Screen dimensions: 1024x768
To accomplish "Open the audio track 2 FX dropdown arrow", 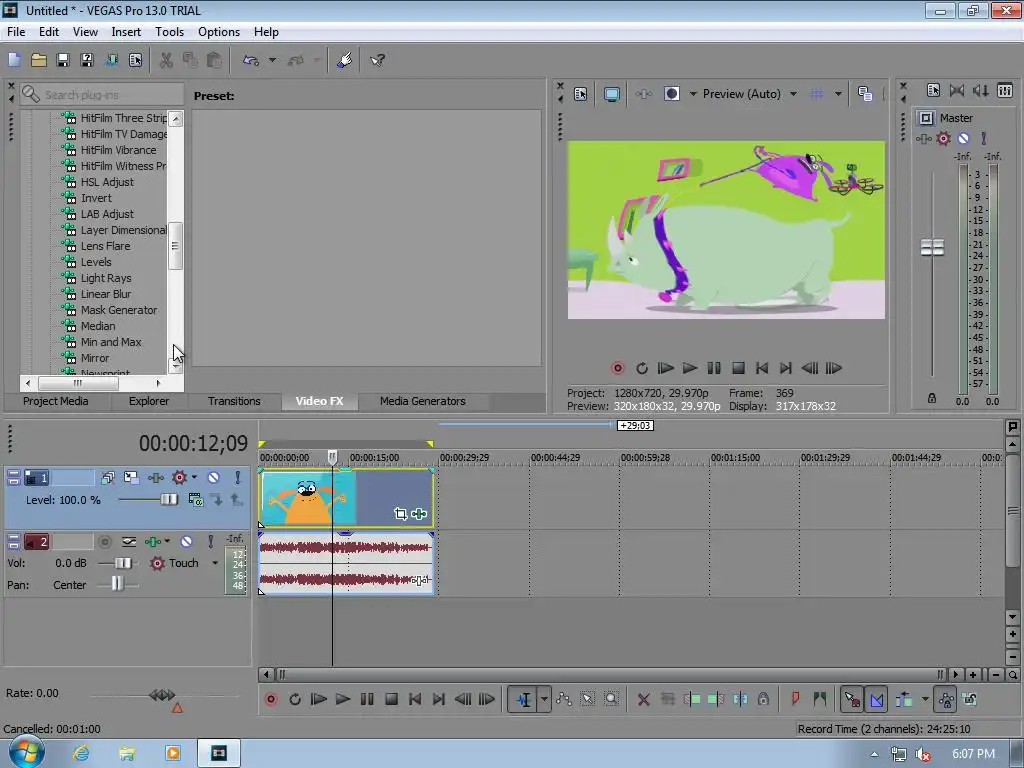I will click(167, 541).
